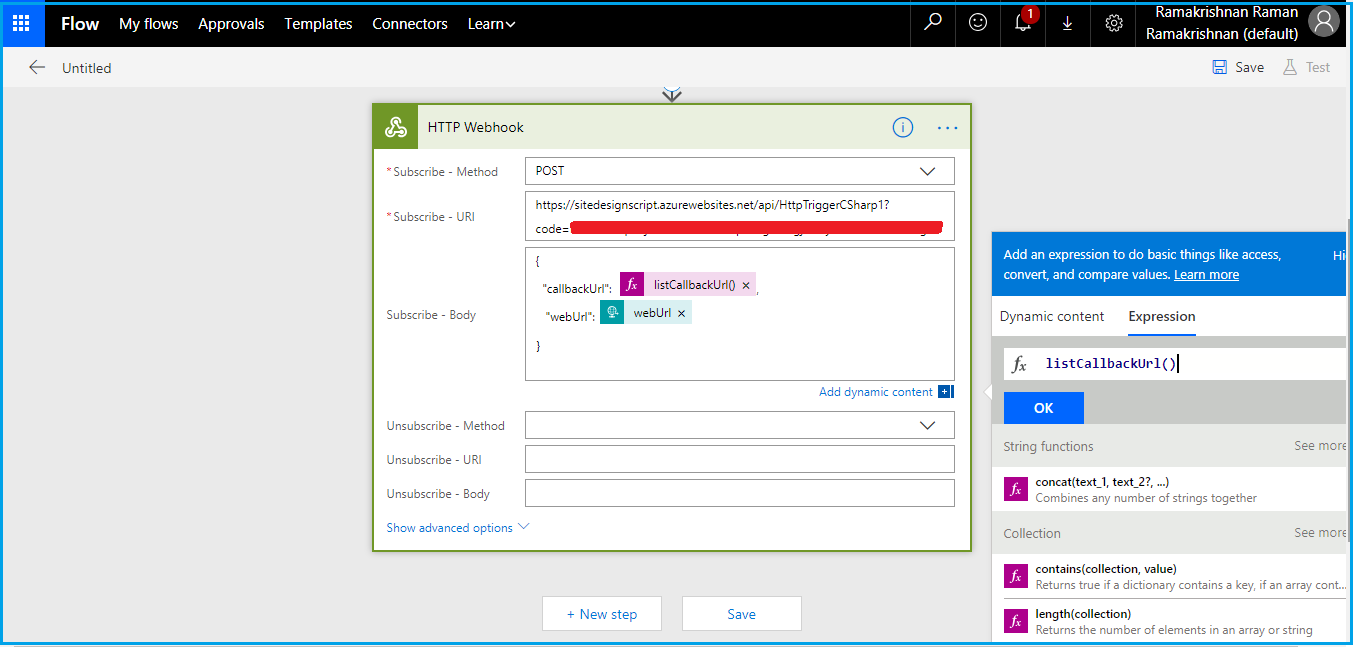The image size is (1353, 647).
Task: Click the download arrow icon
Action: 1068,23
